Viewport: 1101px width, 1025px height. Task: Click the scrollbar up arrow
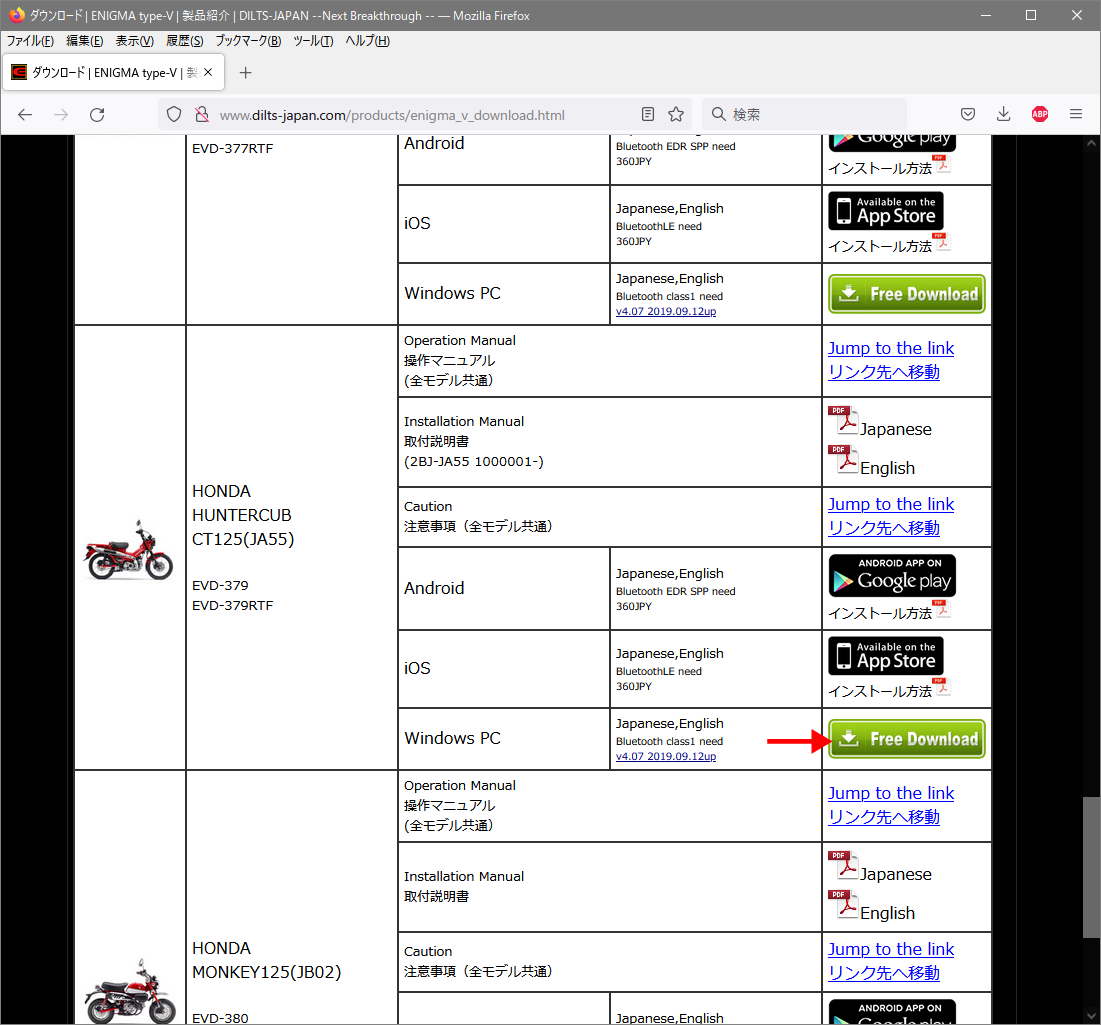click(x=1090, y=143)
